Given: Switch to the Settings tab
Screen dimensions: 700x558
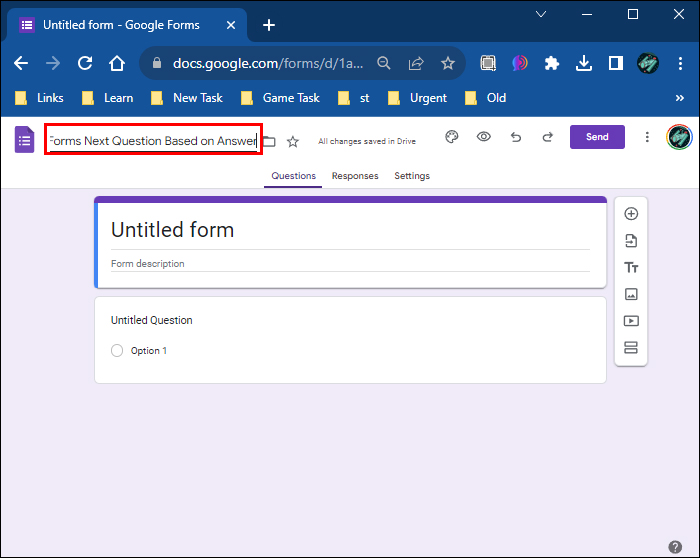Looking at the screenshot, I should click(x=412, y=176).
